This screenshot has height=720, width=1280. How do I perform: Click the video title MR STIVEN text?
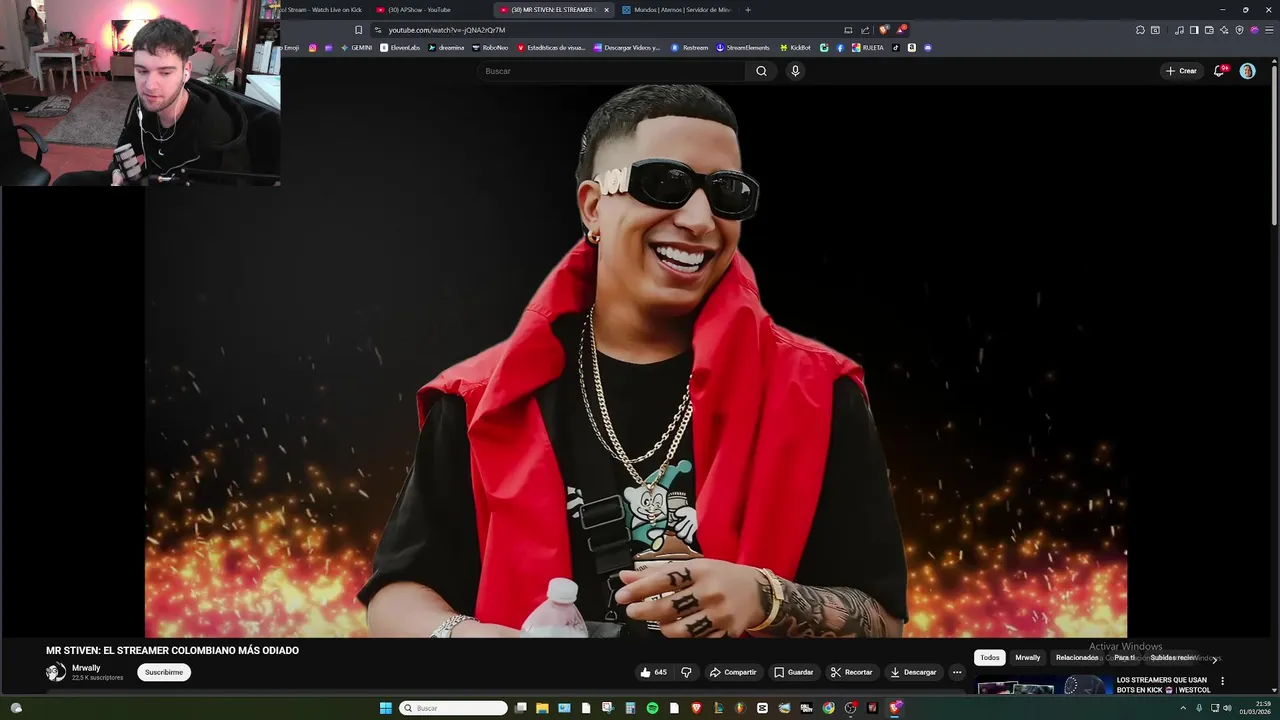pos(172,650)
